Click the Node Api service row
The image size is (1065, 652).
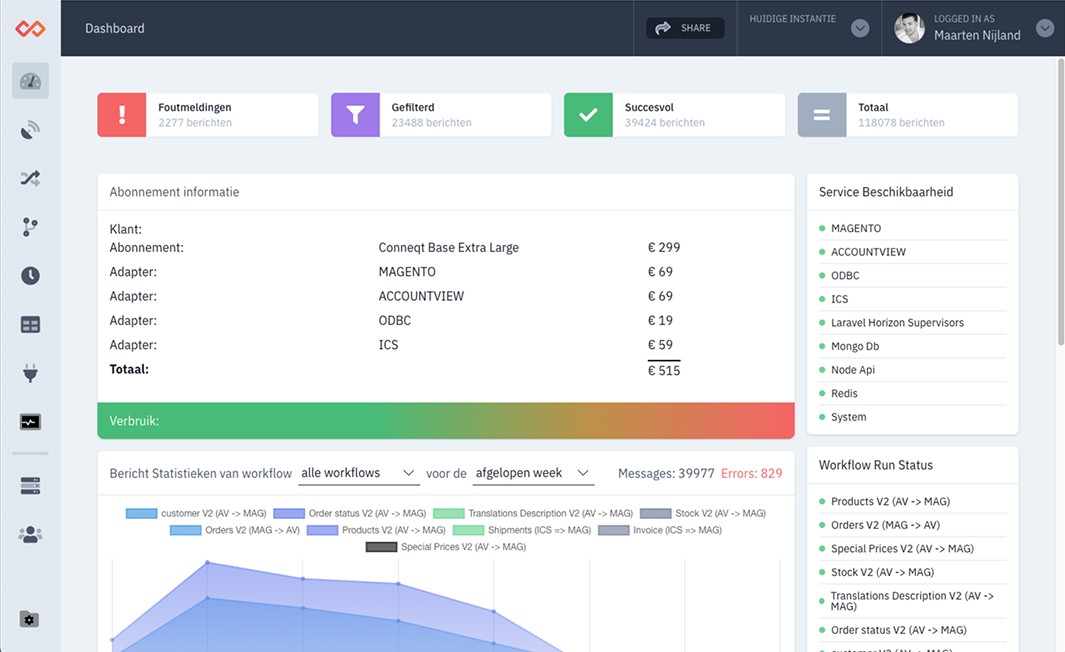[x=912, y=370]
